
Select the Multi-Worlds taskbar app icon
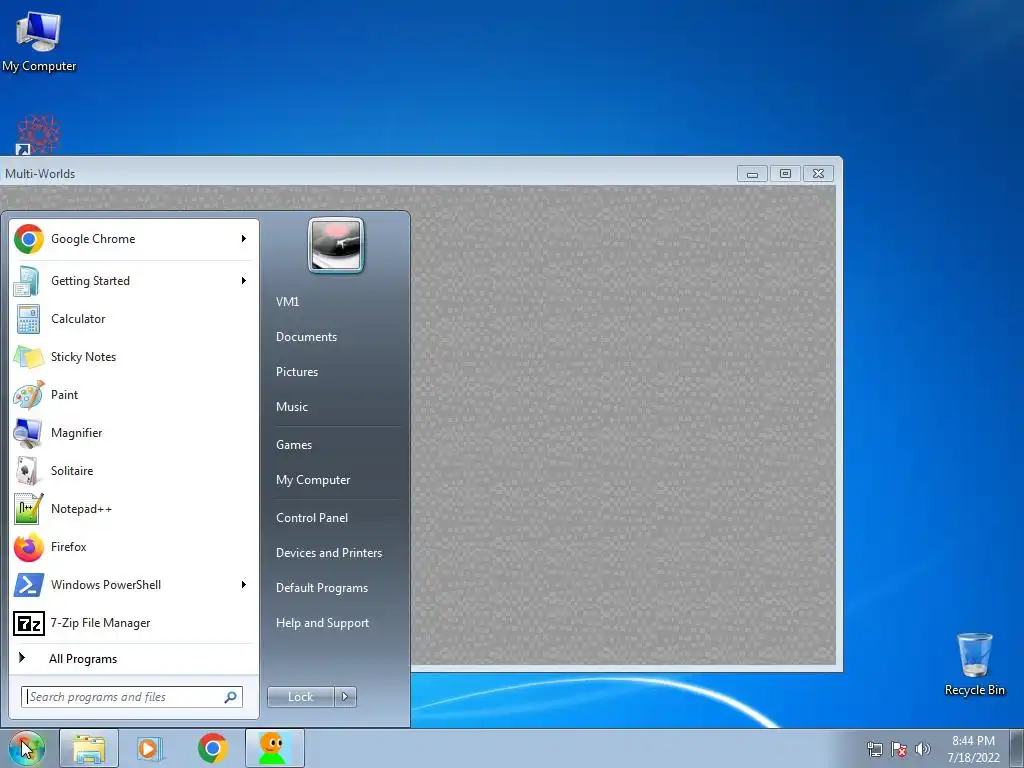click(x=274, y=748)
